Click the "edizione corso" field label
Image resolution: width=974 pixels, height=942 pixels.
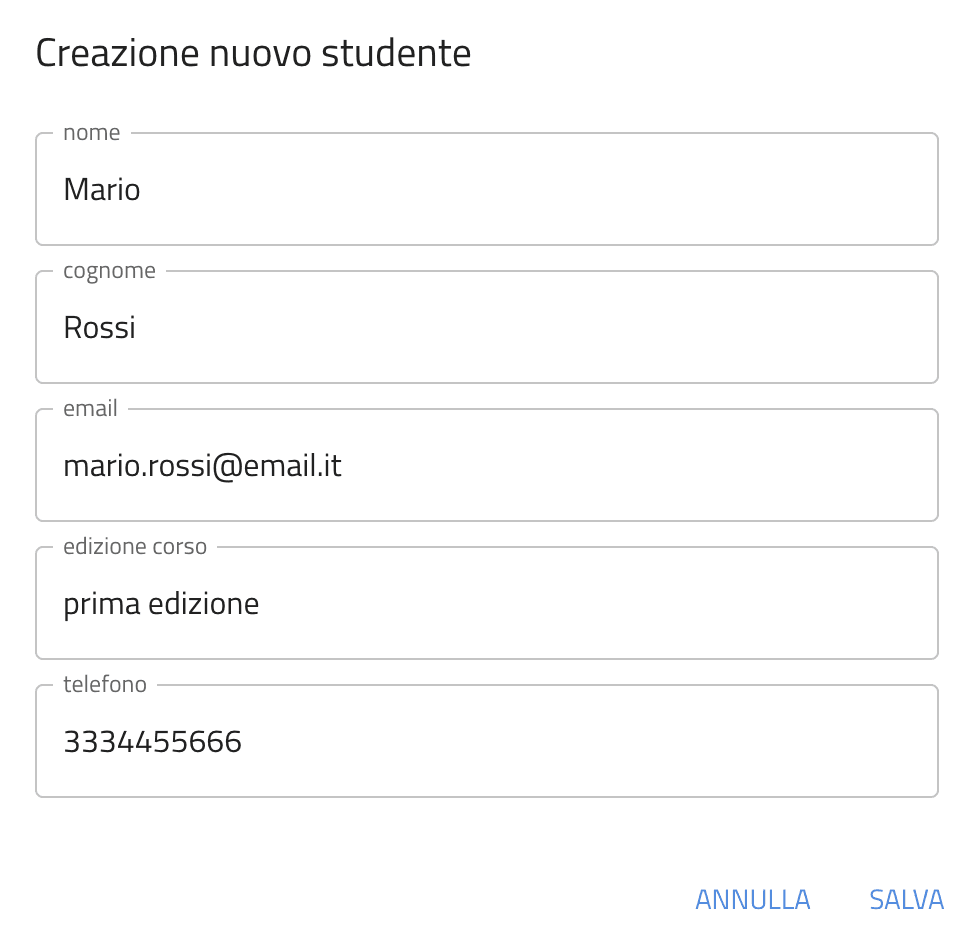click(x=135, y=547)
